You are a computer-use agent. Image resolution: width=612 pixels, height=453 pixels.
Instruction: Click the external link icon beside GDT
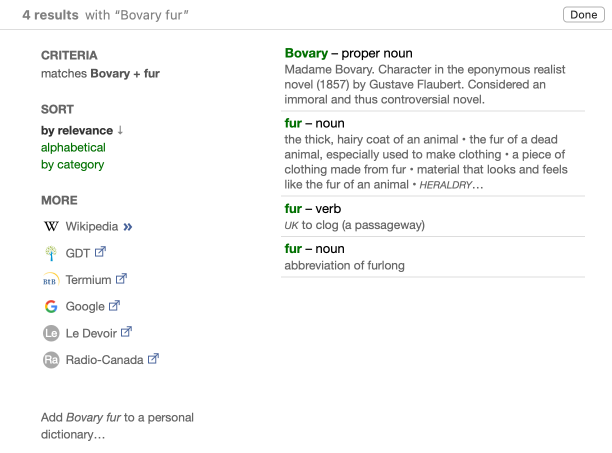[x=100, y=252]
